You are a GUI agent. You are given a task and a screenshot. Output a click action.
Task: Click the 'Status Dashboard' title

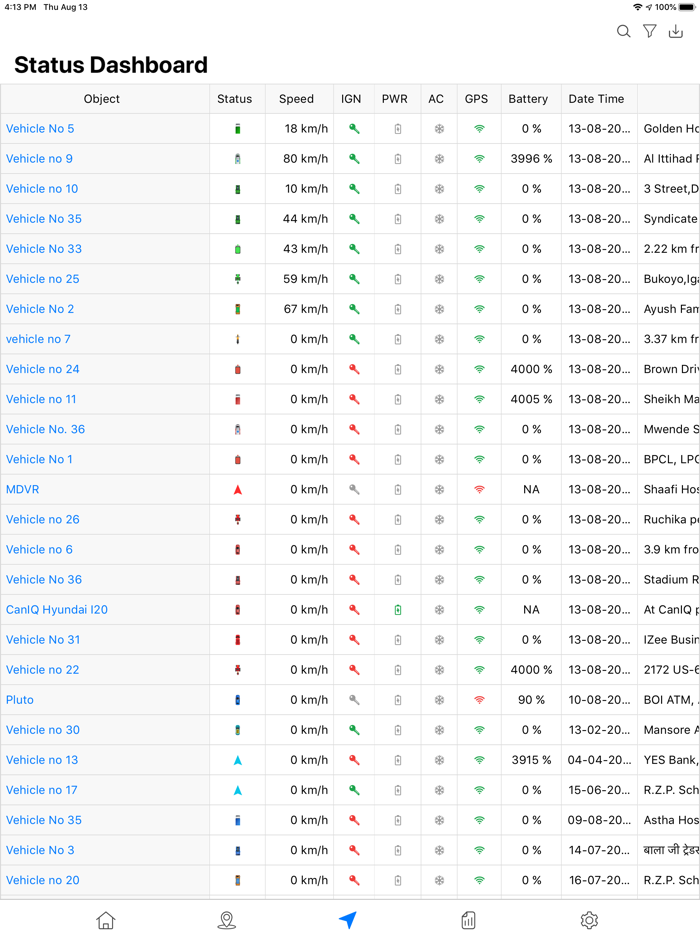tap(111, 65)
